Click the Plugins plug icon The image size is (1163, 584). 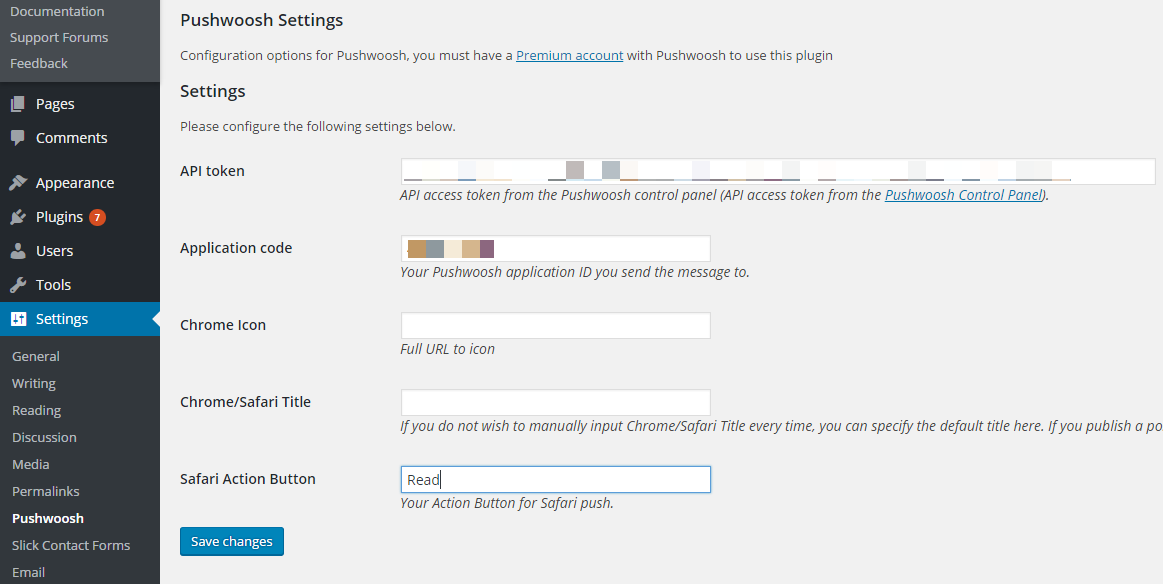(x=18, y=217)
